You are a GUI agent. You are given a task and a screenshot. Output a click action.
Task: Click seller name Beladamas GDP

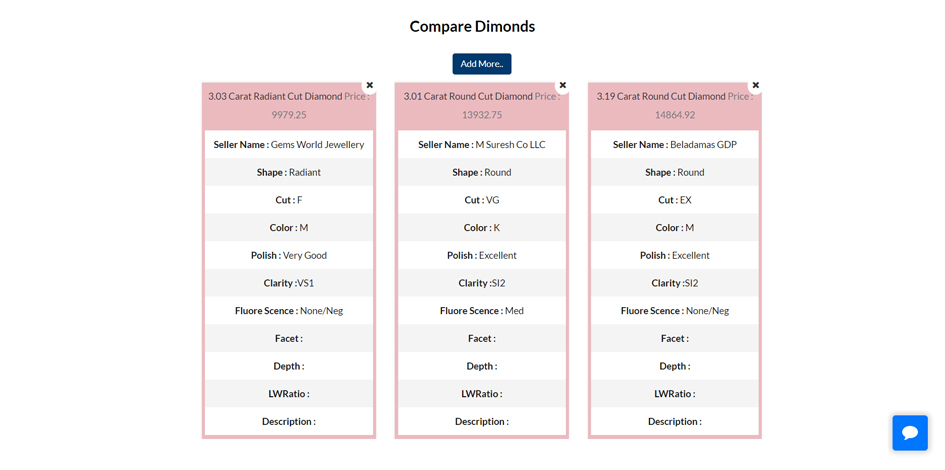[x=703, y=145]
